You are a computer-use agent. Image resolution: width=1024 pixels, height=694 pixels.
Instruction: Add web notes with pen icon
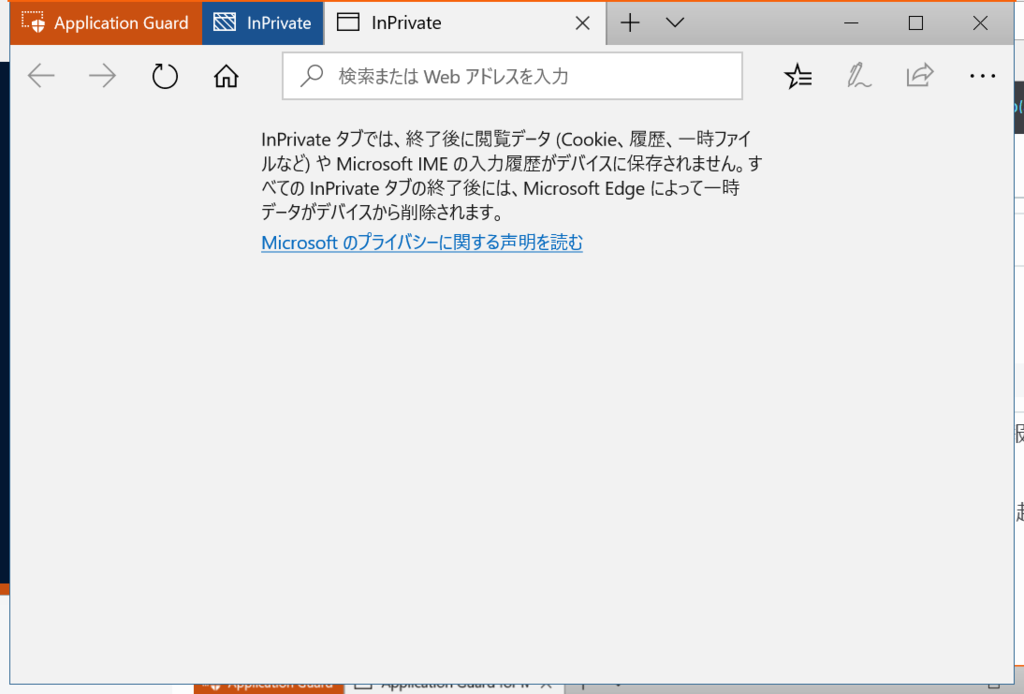859,76
